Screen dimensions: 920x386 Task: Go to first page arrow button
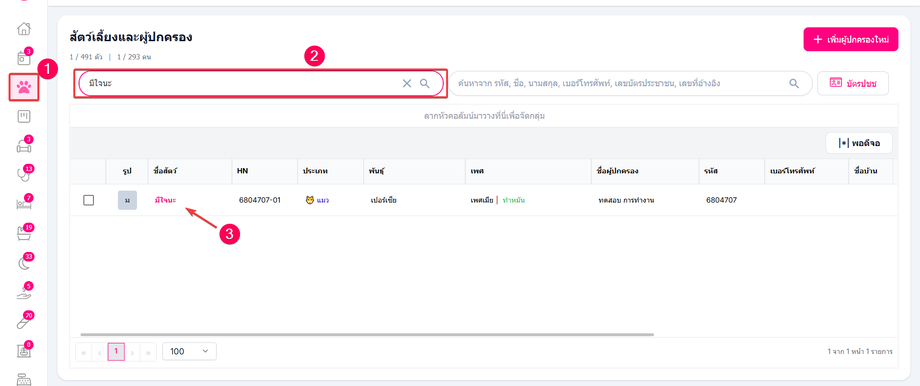click(x=83, y=352)
